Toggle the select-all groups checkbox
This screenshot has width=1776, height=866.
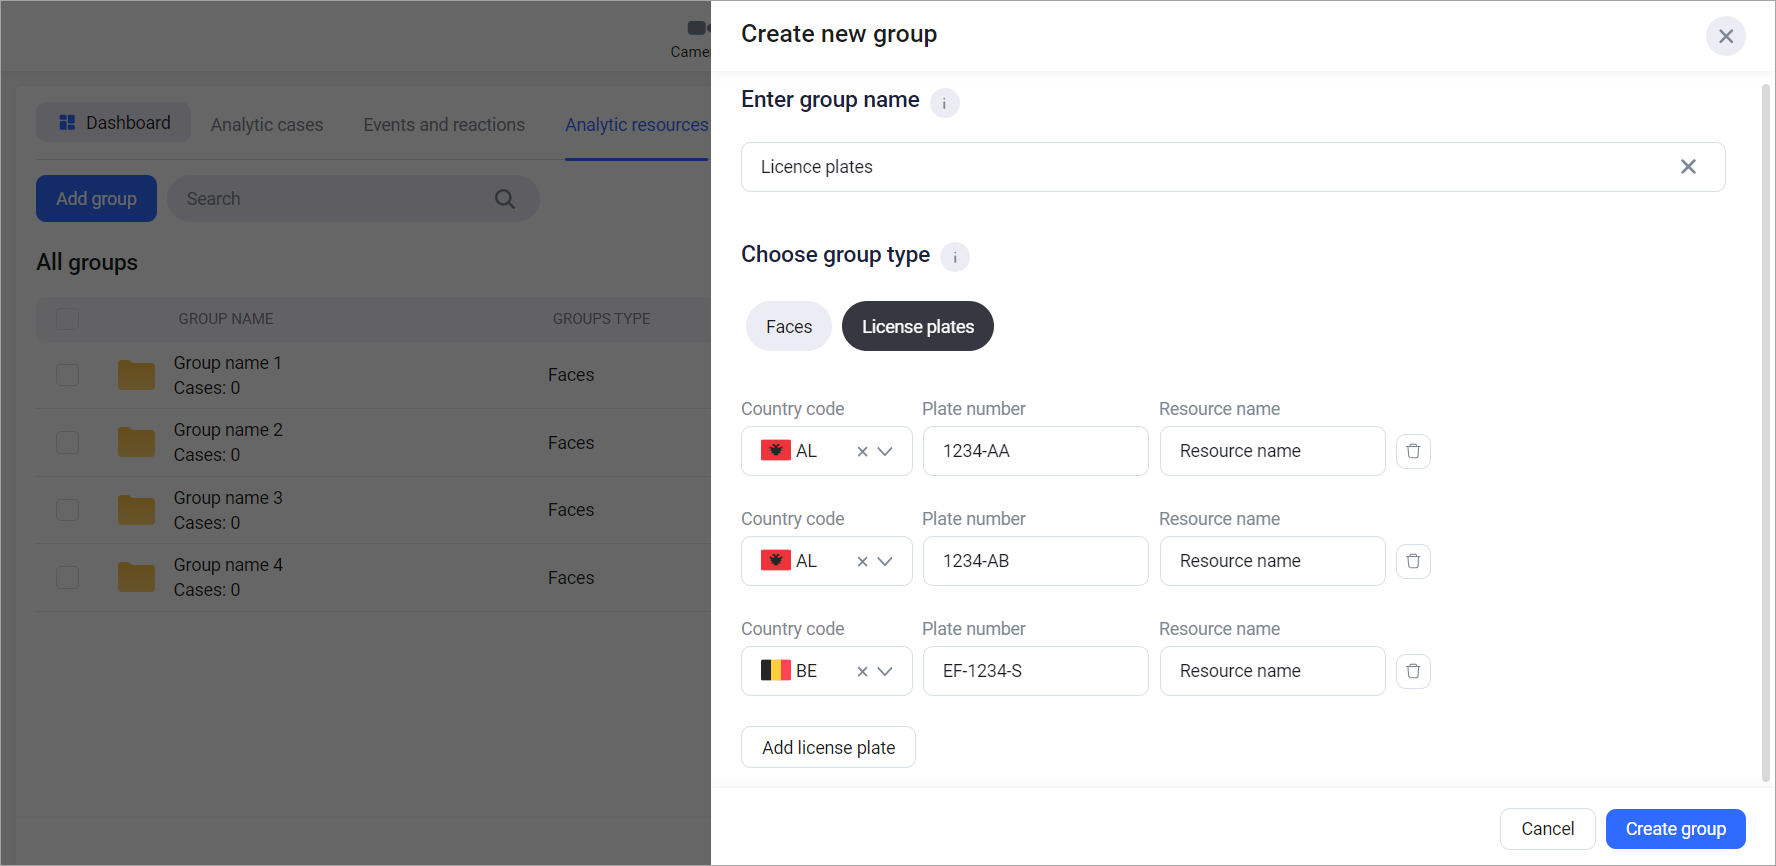(68, 319)
